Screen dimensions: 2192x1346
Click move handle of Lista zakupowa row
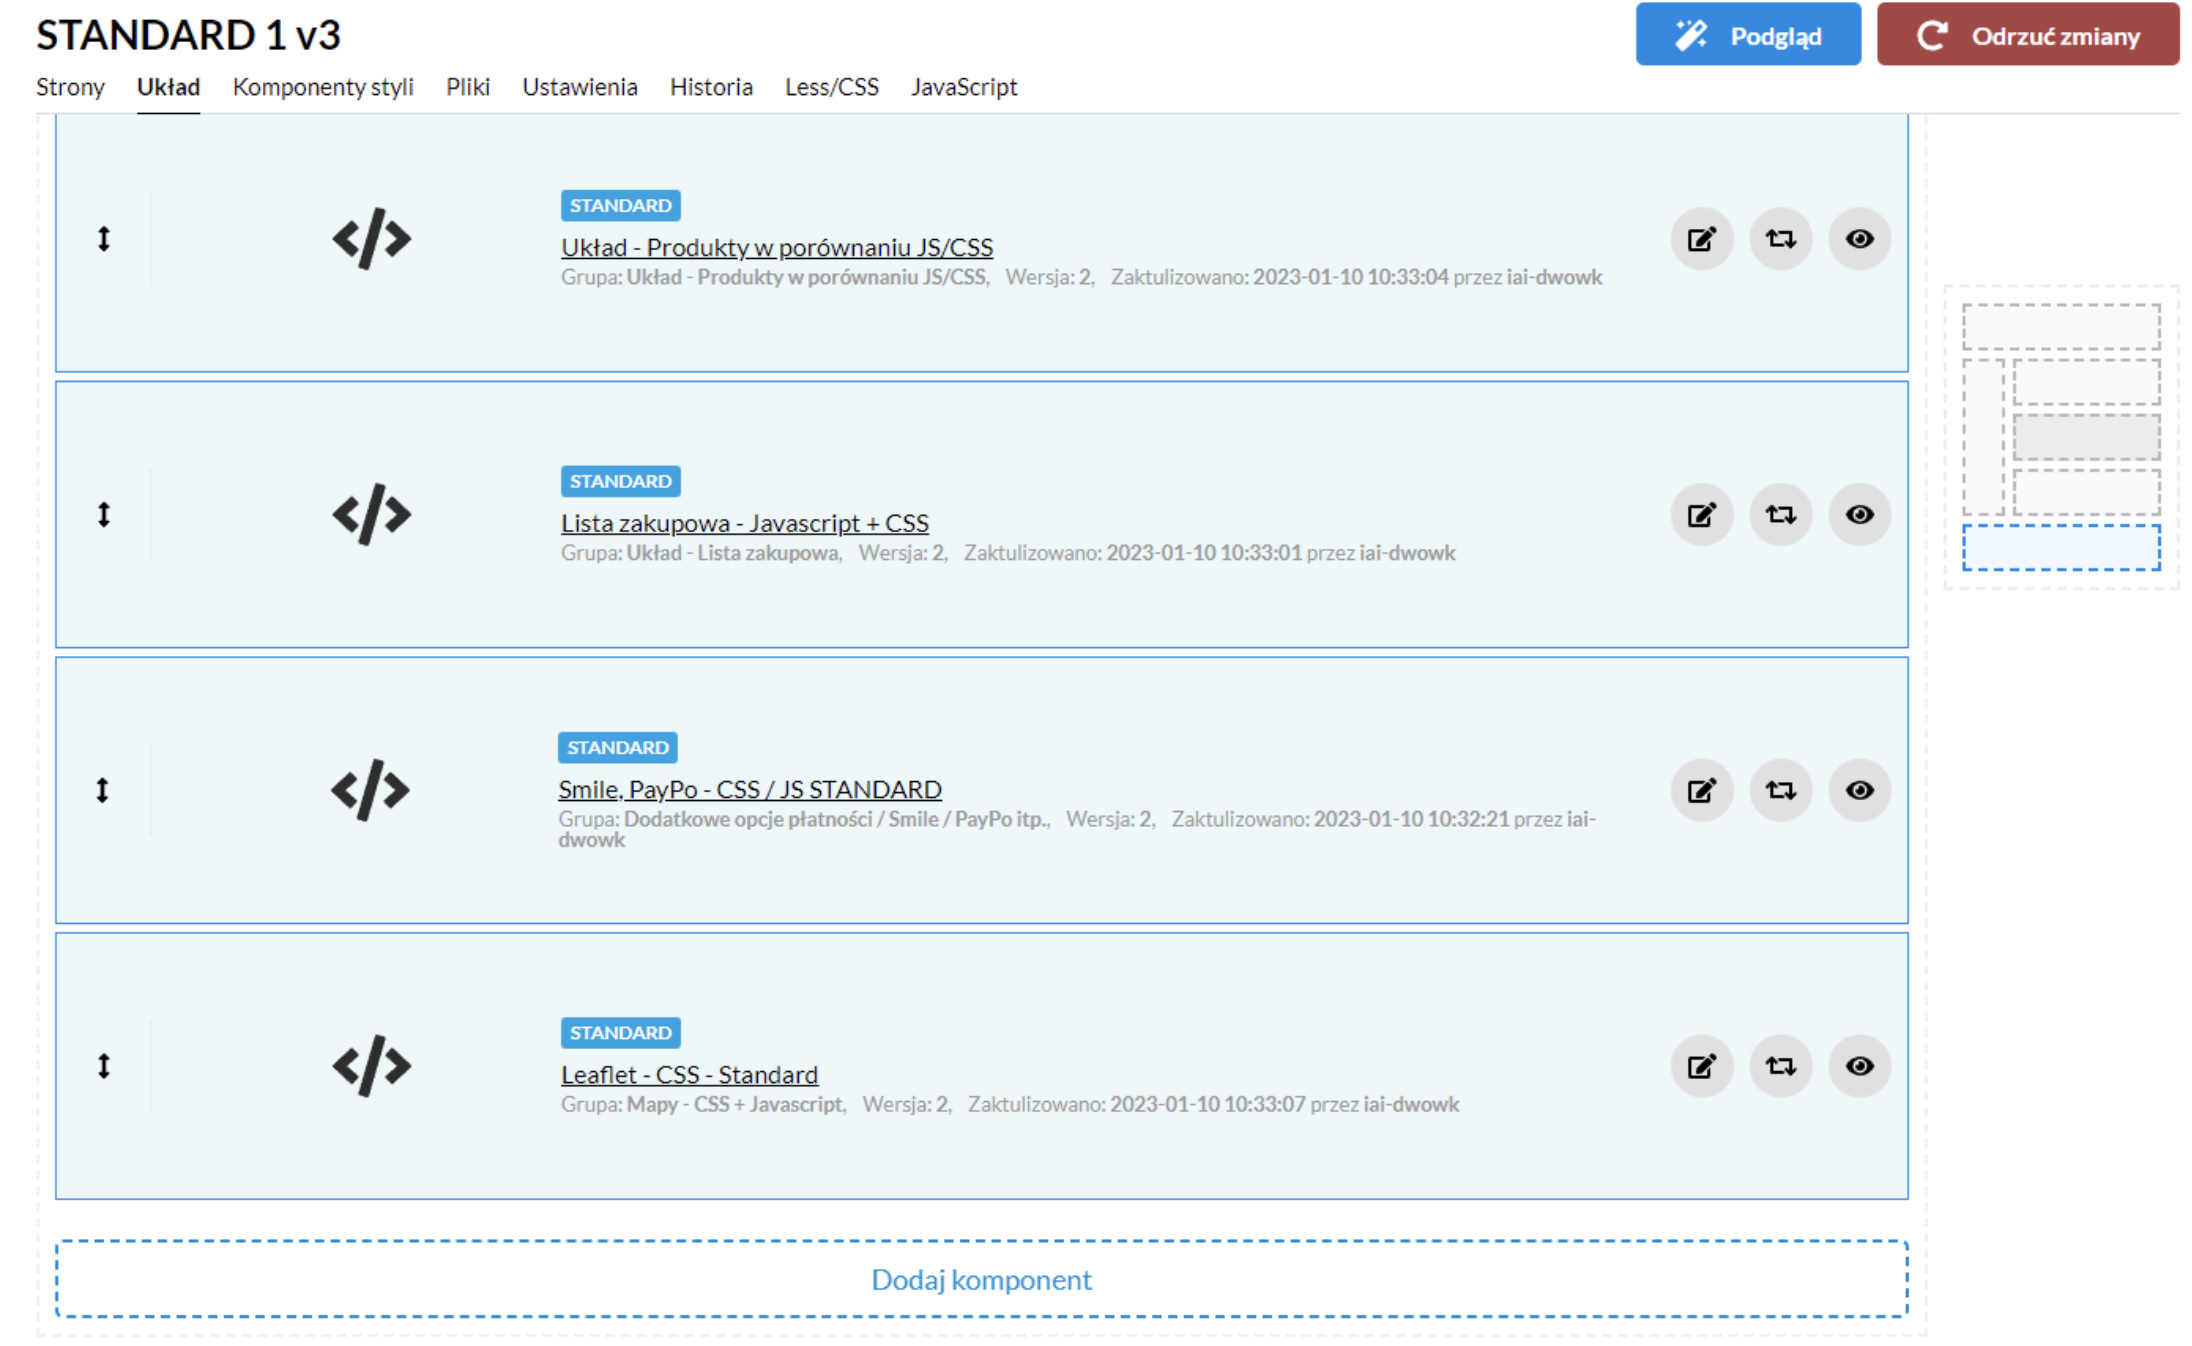[x=103, y=515]
